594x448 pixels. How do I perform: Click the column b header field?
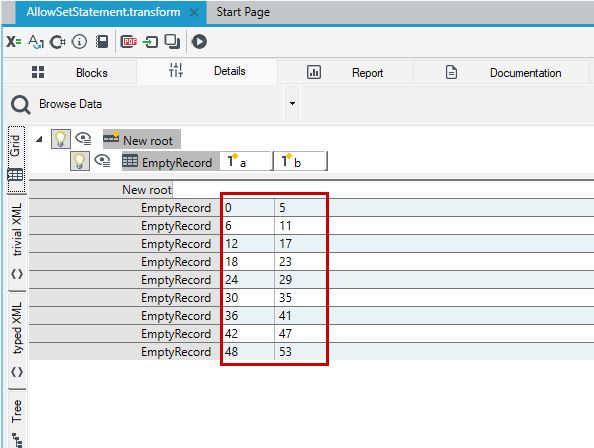point(300,161)
